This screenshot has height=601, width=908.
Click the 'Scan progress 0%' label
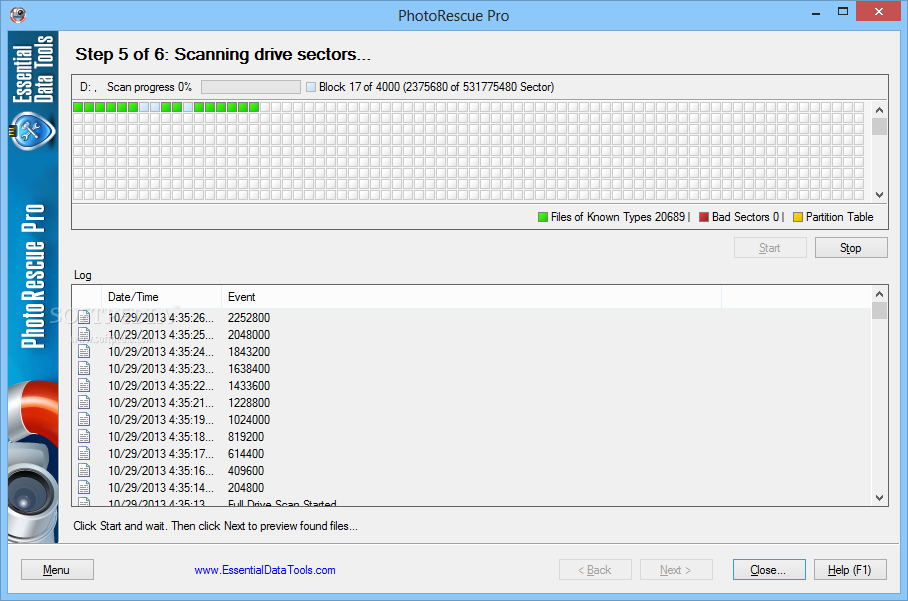pyautogui.click(x=149, y=87)
